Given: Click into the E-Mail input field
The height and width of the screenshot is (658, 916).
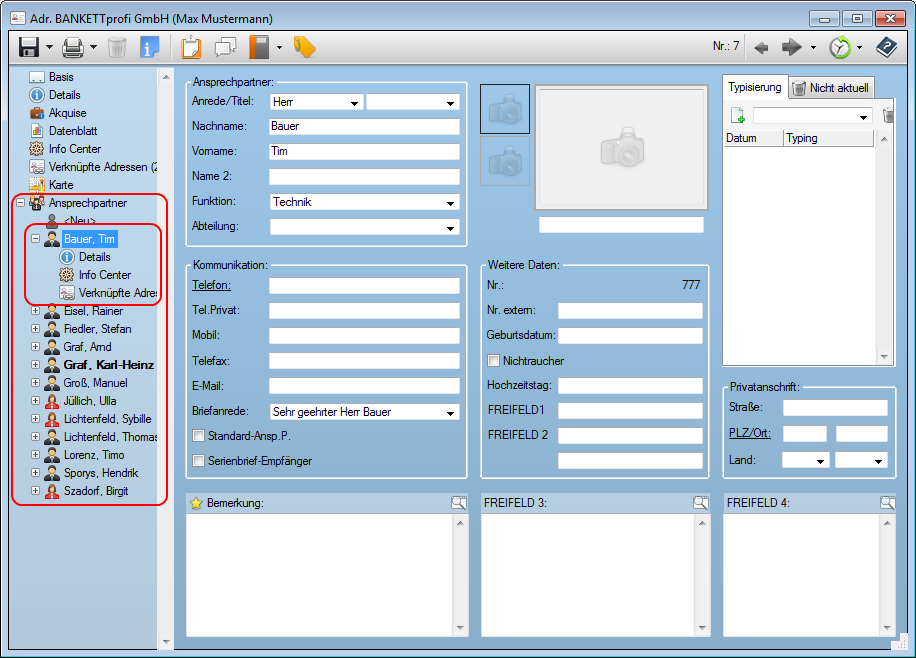Looking at the screenshot, I should point(364,386).
